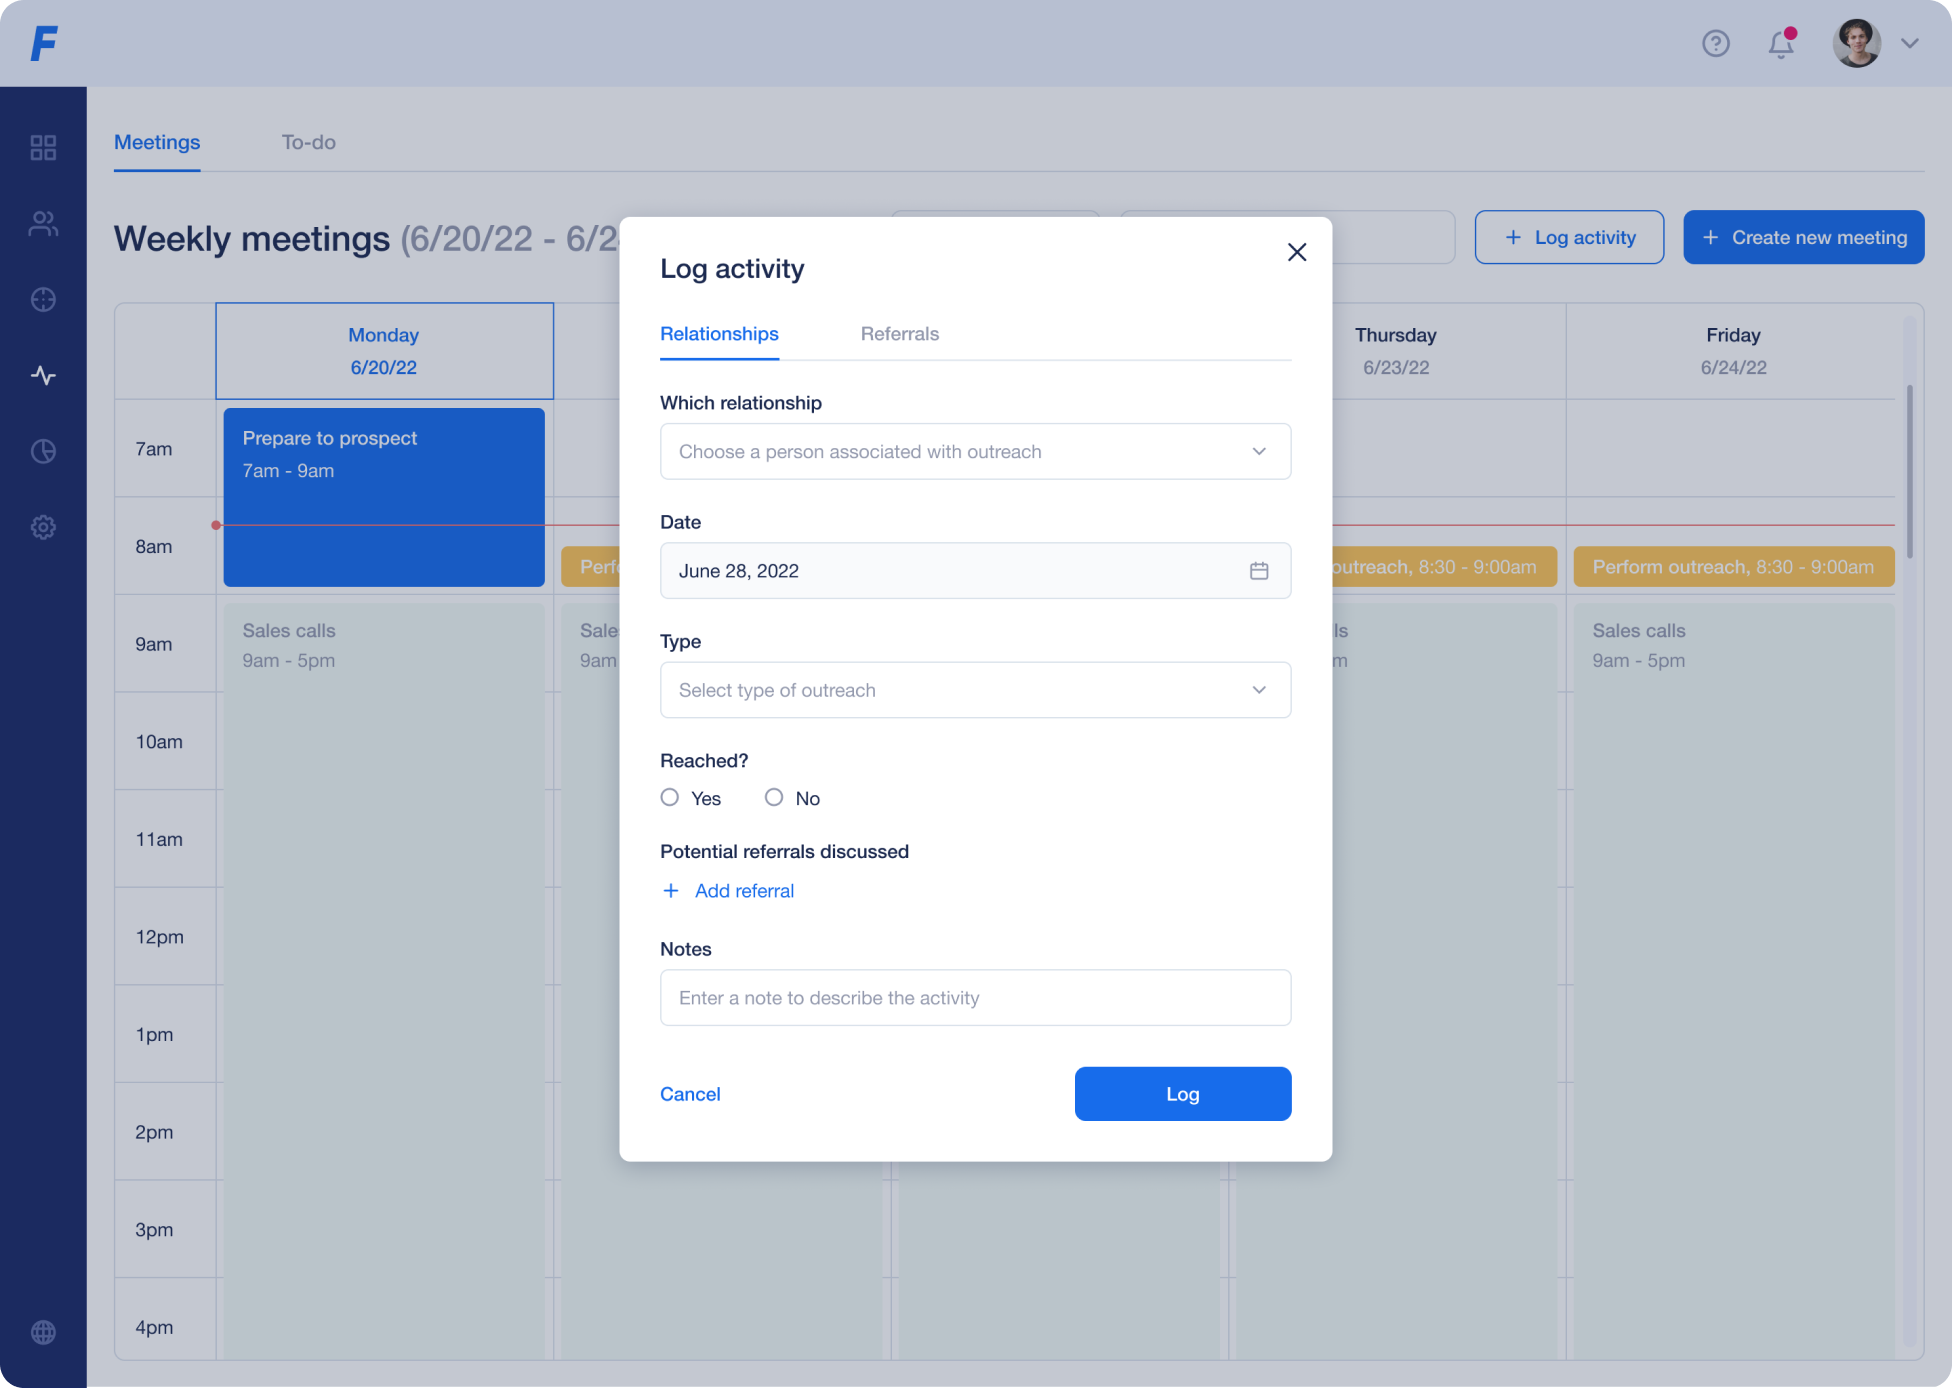Click the calendar vertical scrollbar
This screenshot has height=1388, width=1952.
click(x=1909, y=470)
